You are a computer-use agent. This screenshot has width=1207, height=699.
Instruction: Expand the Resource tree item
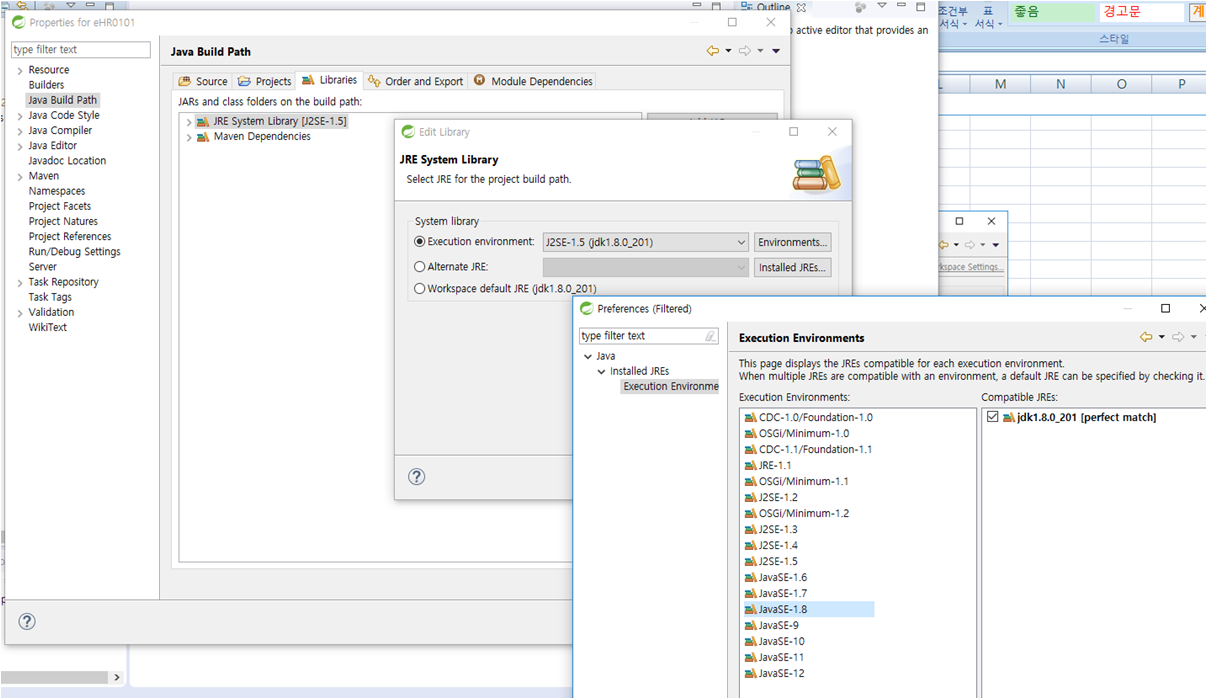point(20,70)
